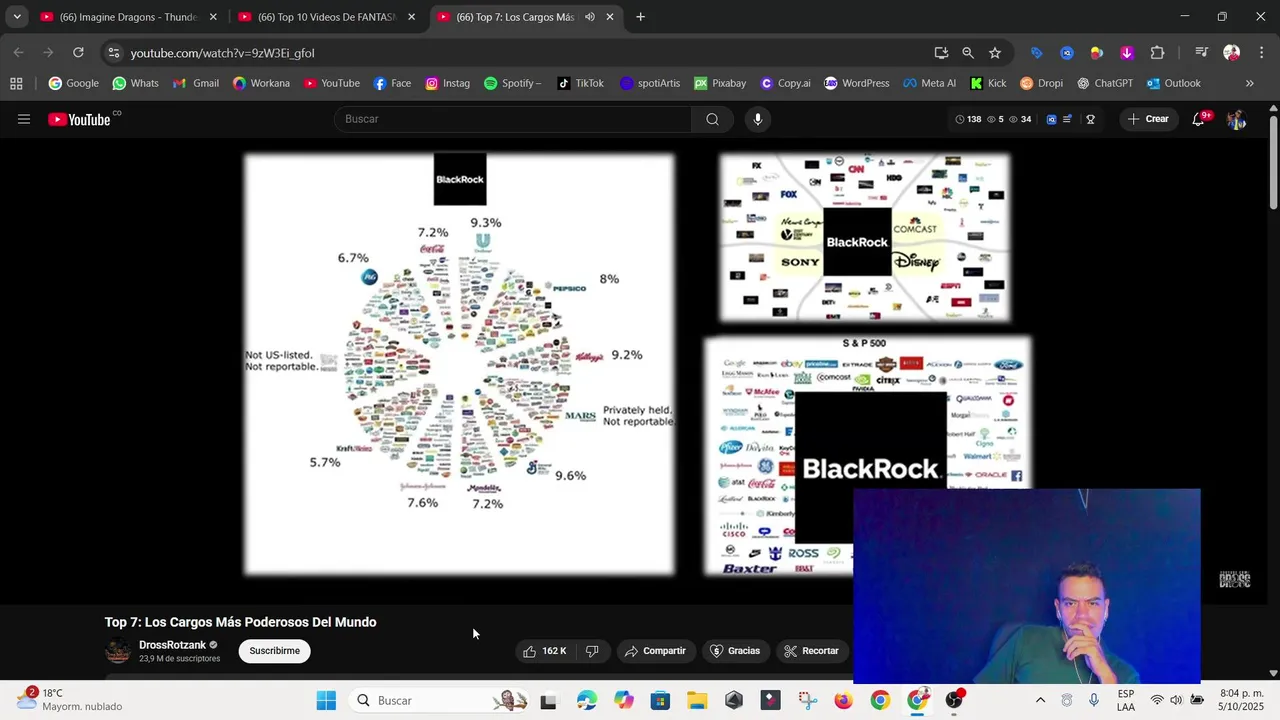
Task: Click the blue tag extension icon
Action: point(1036,53)
